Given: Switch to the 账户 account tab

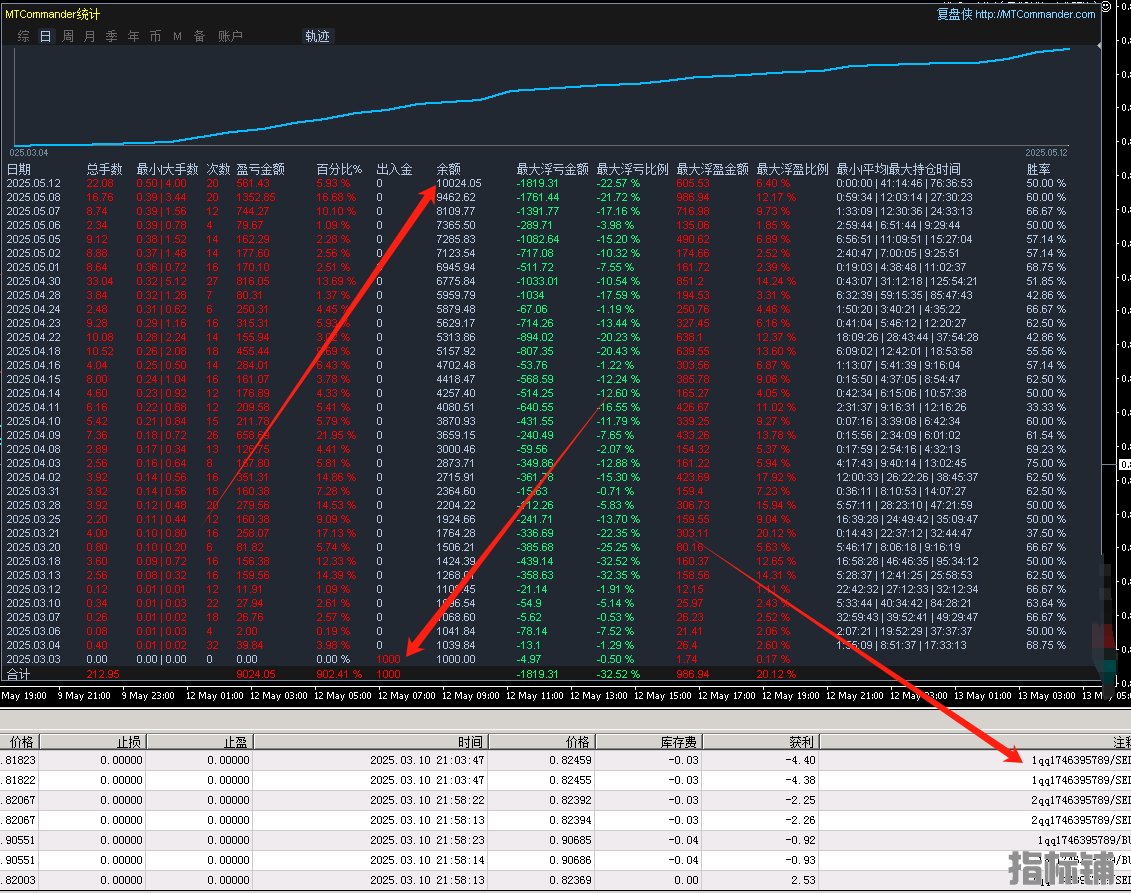Looking at the screenshot, I should coord(230,36).
